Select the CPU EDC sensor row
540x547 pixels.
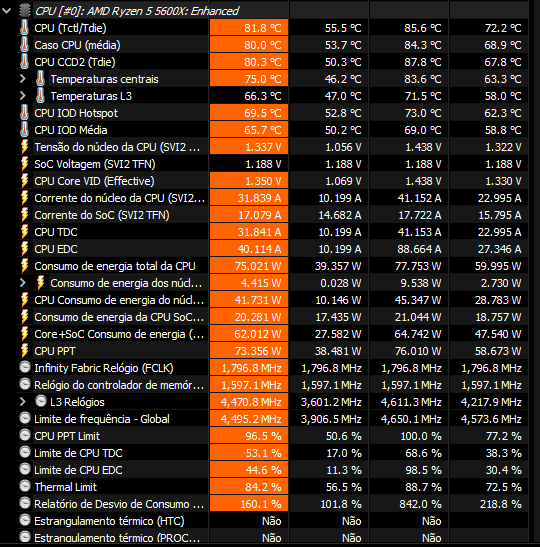tap(273, 249)
